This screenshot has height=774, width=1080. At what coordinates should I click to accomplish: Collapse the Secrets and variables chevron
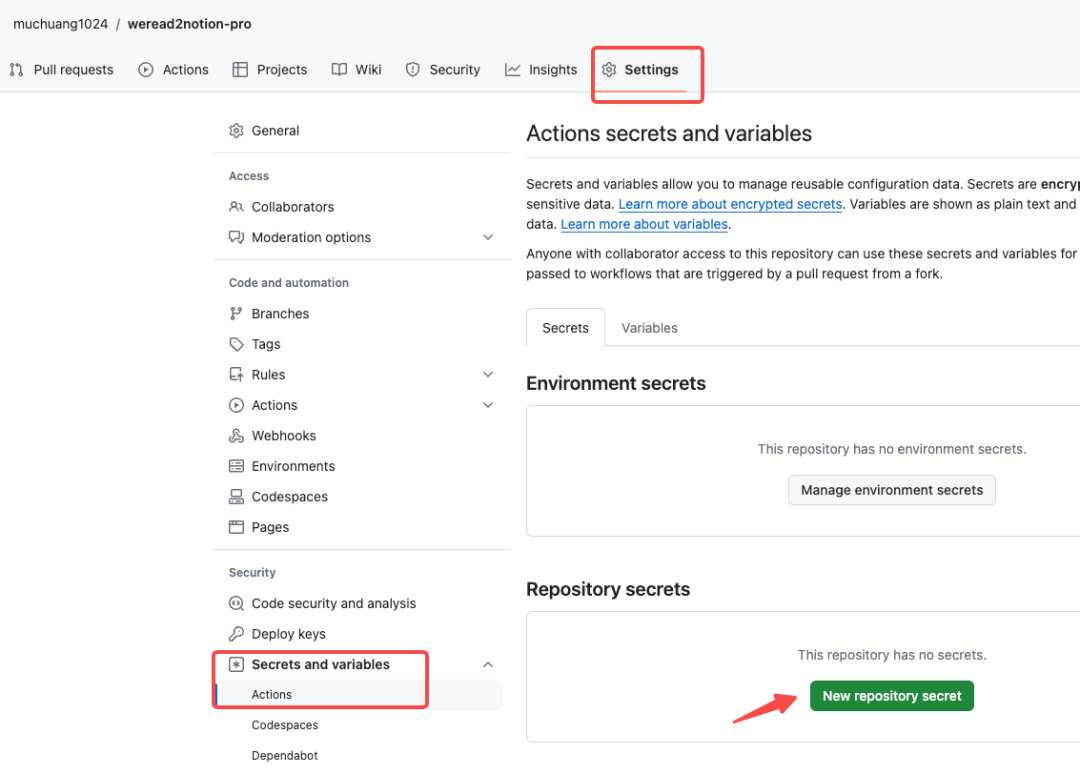[x=488, y=665]
